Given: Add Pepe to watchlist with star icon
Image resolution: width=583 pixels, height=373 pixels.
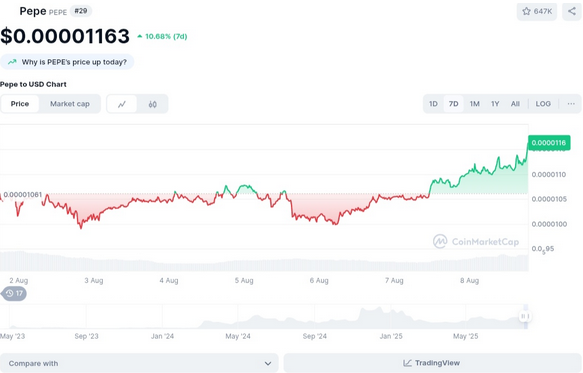Looking at the screenshot, I should point(537,12).
